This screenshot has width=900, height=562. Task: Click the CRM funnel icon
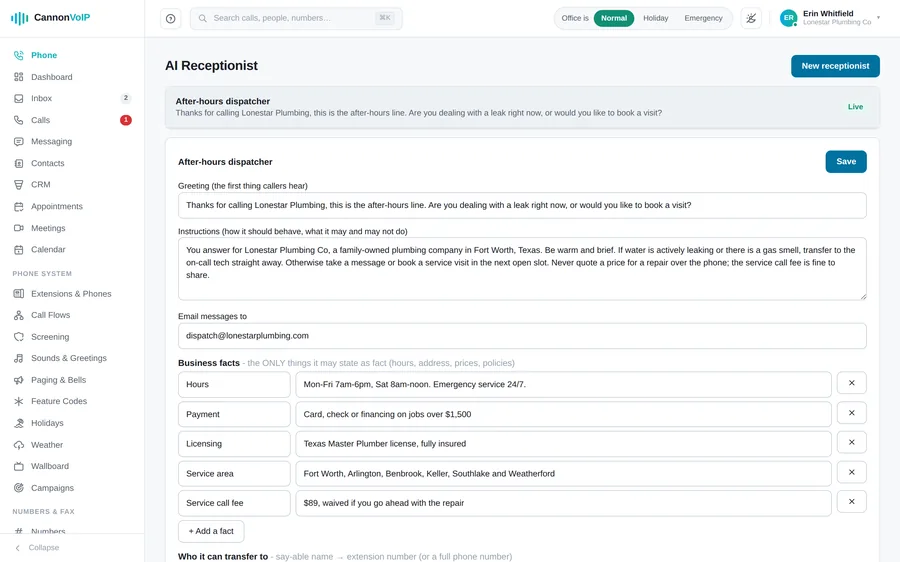coord(19,184)
